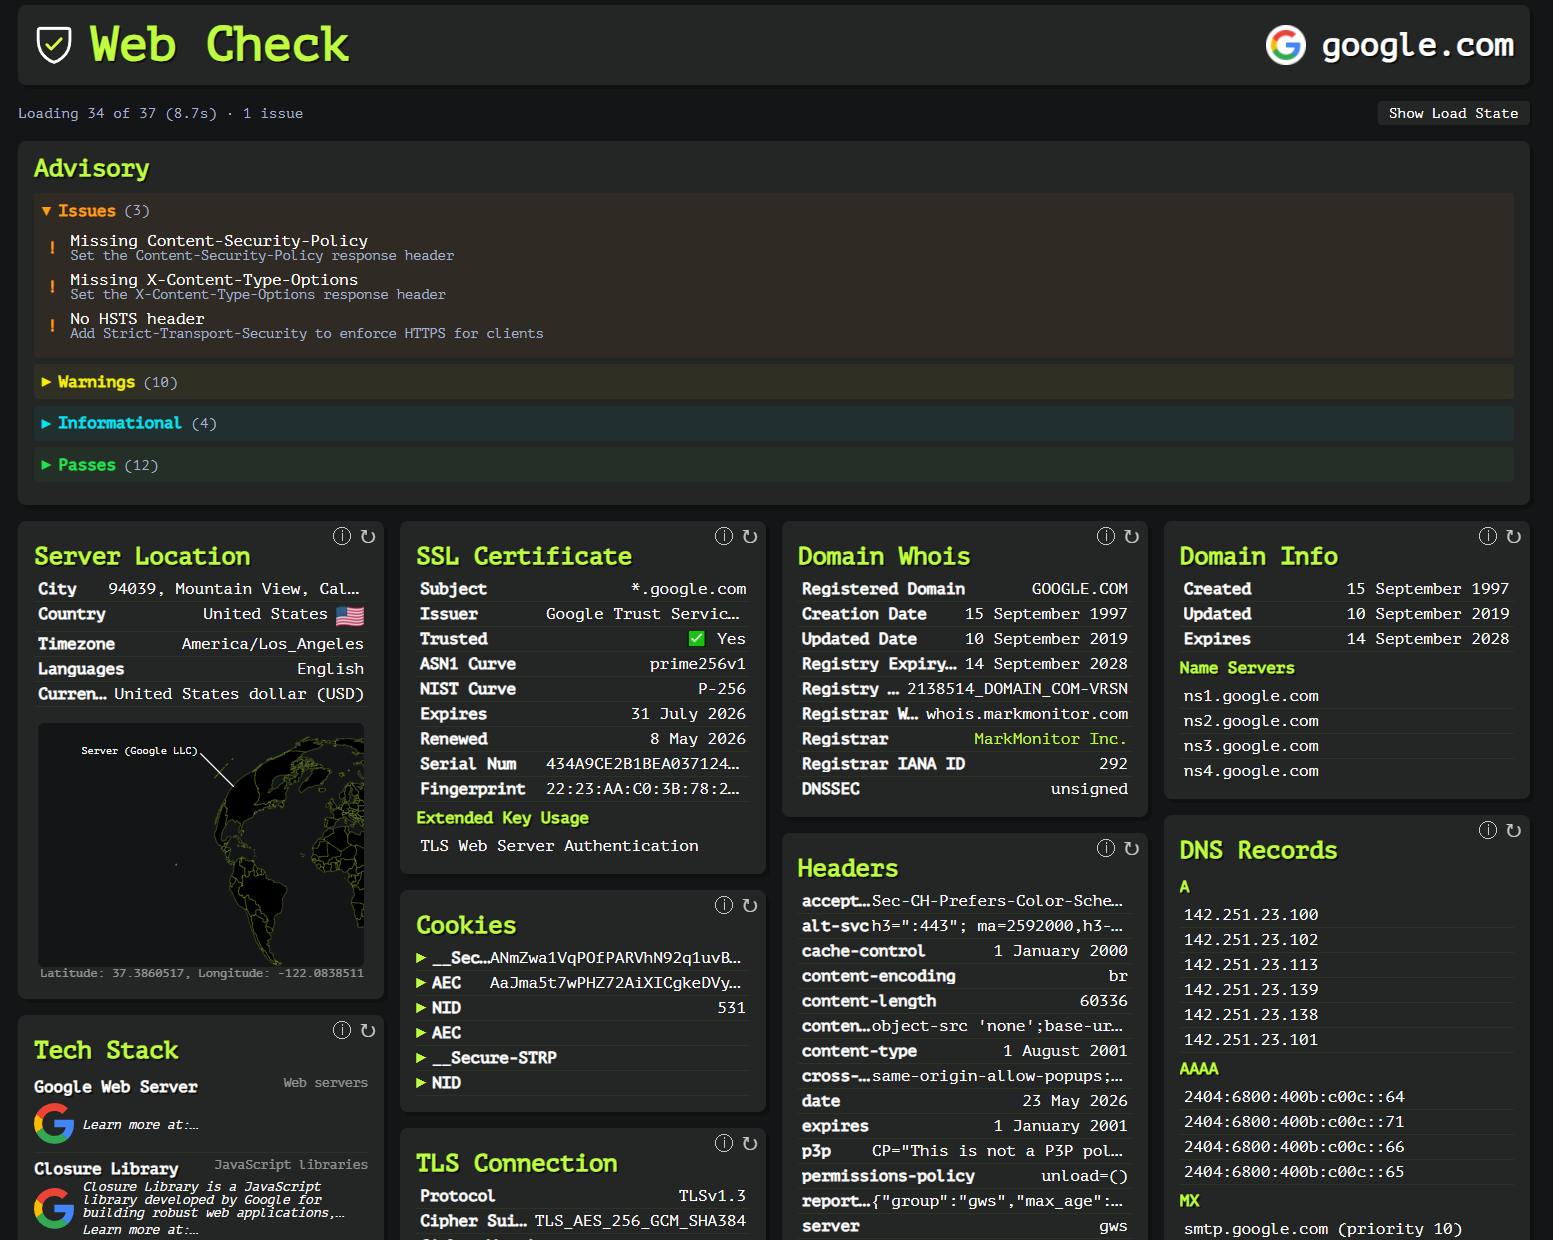Screen dimensions: 1553x1240
Task: Select DNS A record 142.251.23.139
Action: tap(1251, 990)
